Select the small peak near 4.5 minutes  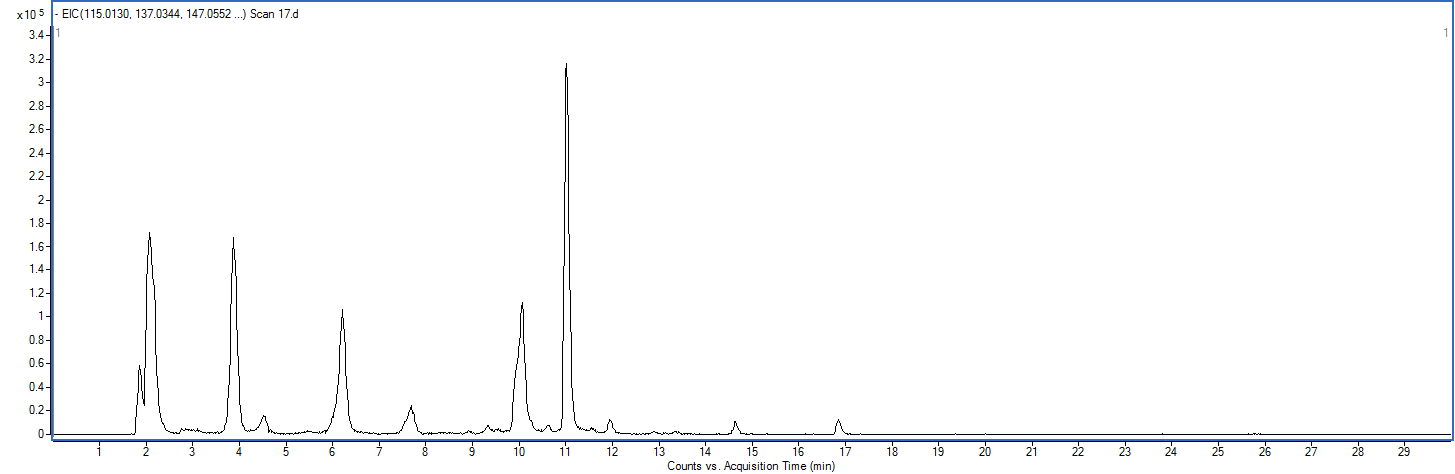(264, 417)
